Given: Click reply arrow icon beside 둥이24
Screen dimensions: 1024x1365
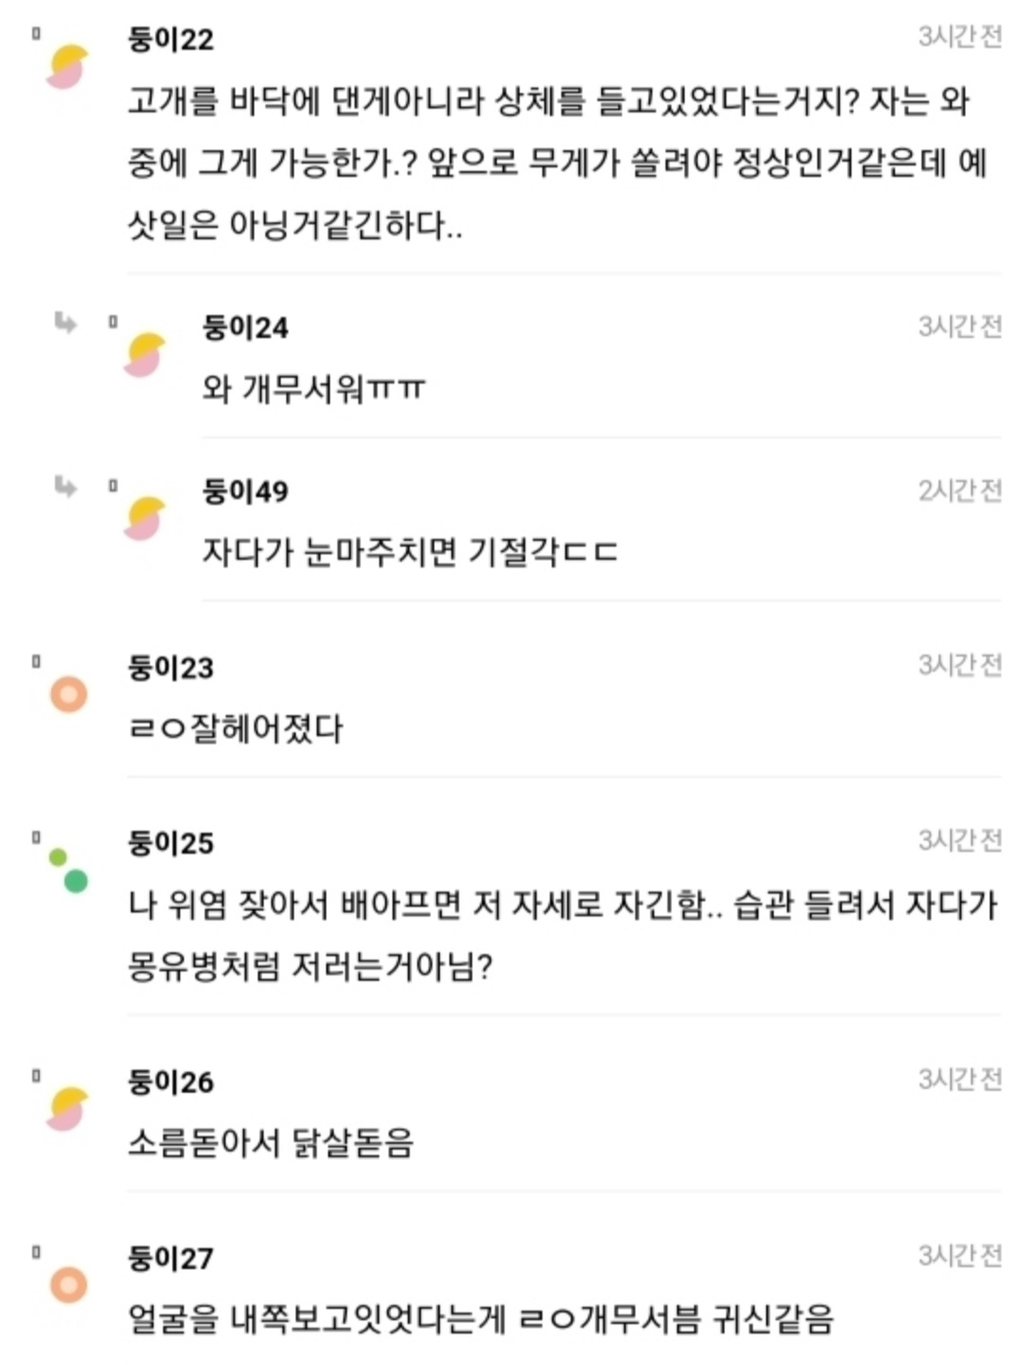Looking at the screenshot, I should coord(65,322).
